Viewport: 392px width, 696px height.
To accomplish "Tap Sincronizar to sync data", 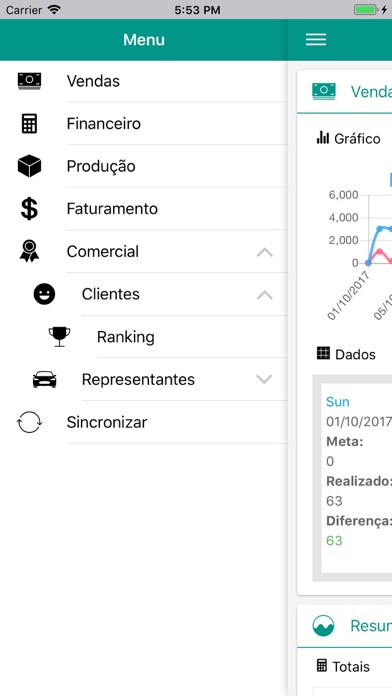I will coord(144,422).
